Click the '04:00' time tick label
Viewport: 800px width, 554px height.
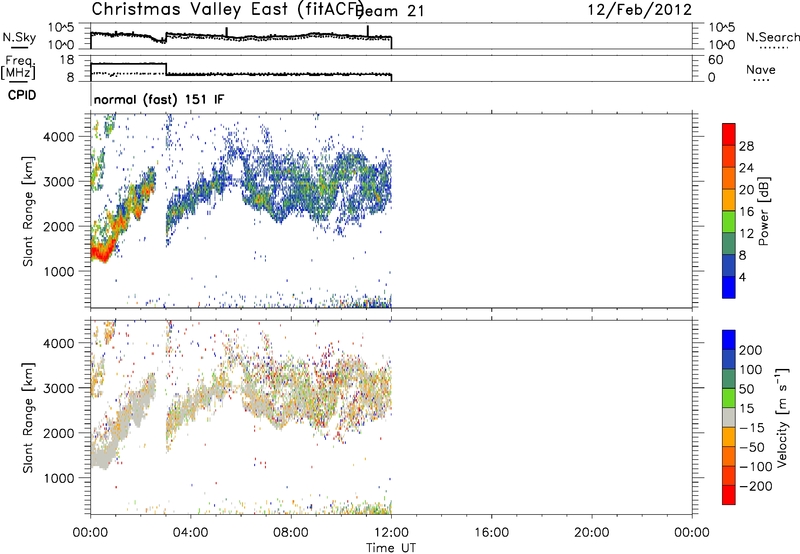pos(191,533)
